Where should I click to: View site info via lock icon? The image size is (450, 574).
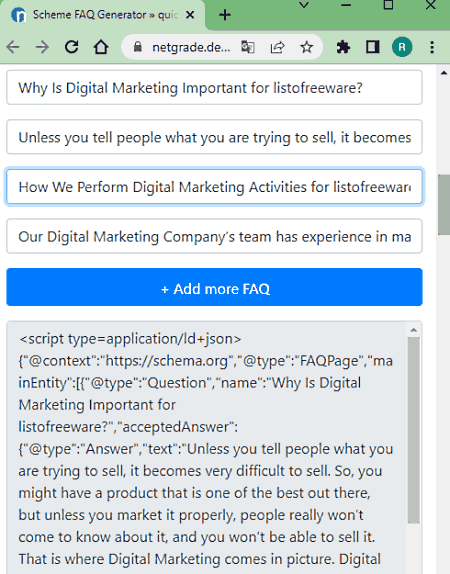click(x=138, y=47)
